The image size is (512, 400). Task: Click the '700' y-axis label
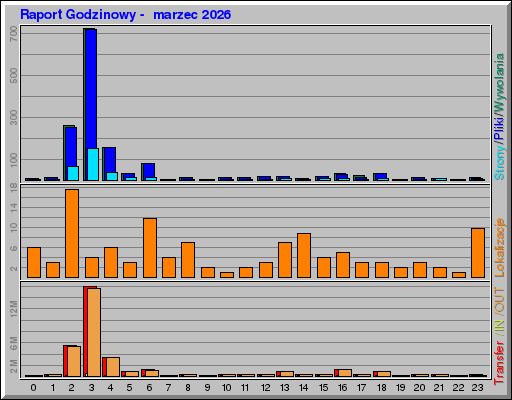[x=14, y=34]
